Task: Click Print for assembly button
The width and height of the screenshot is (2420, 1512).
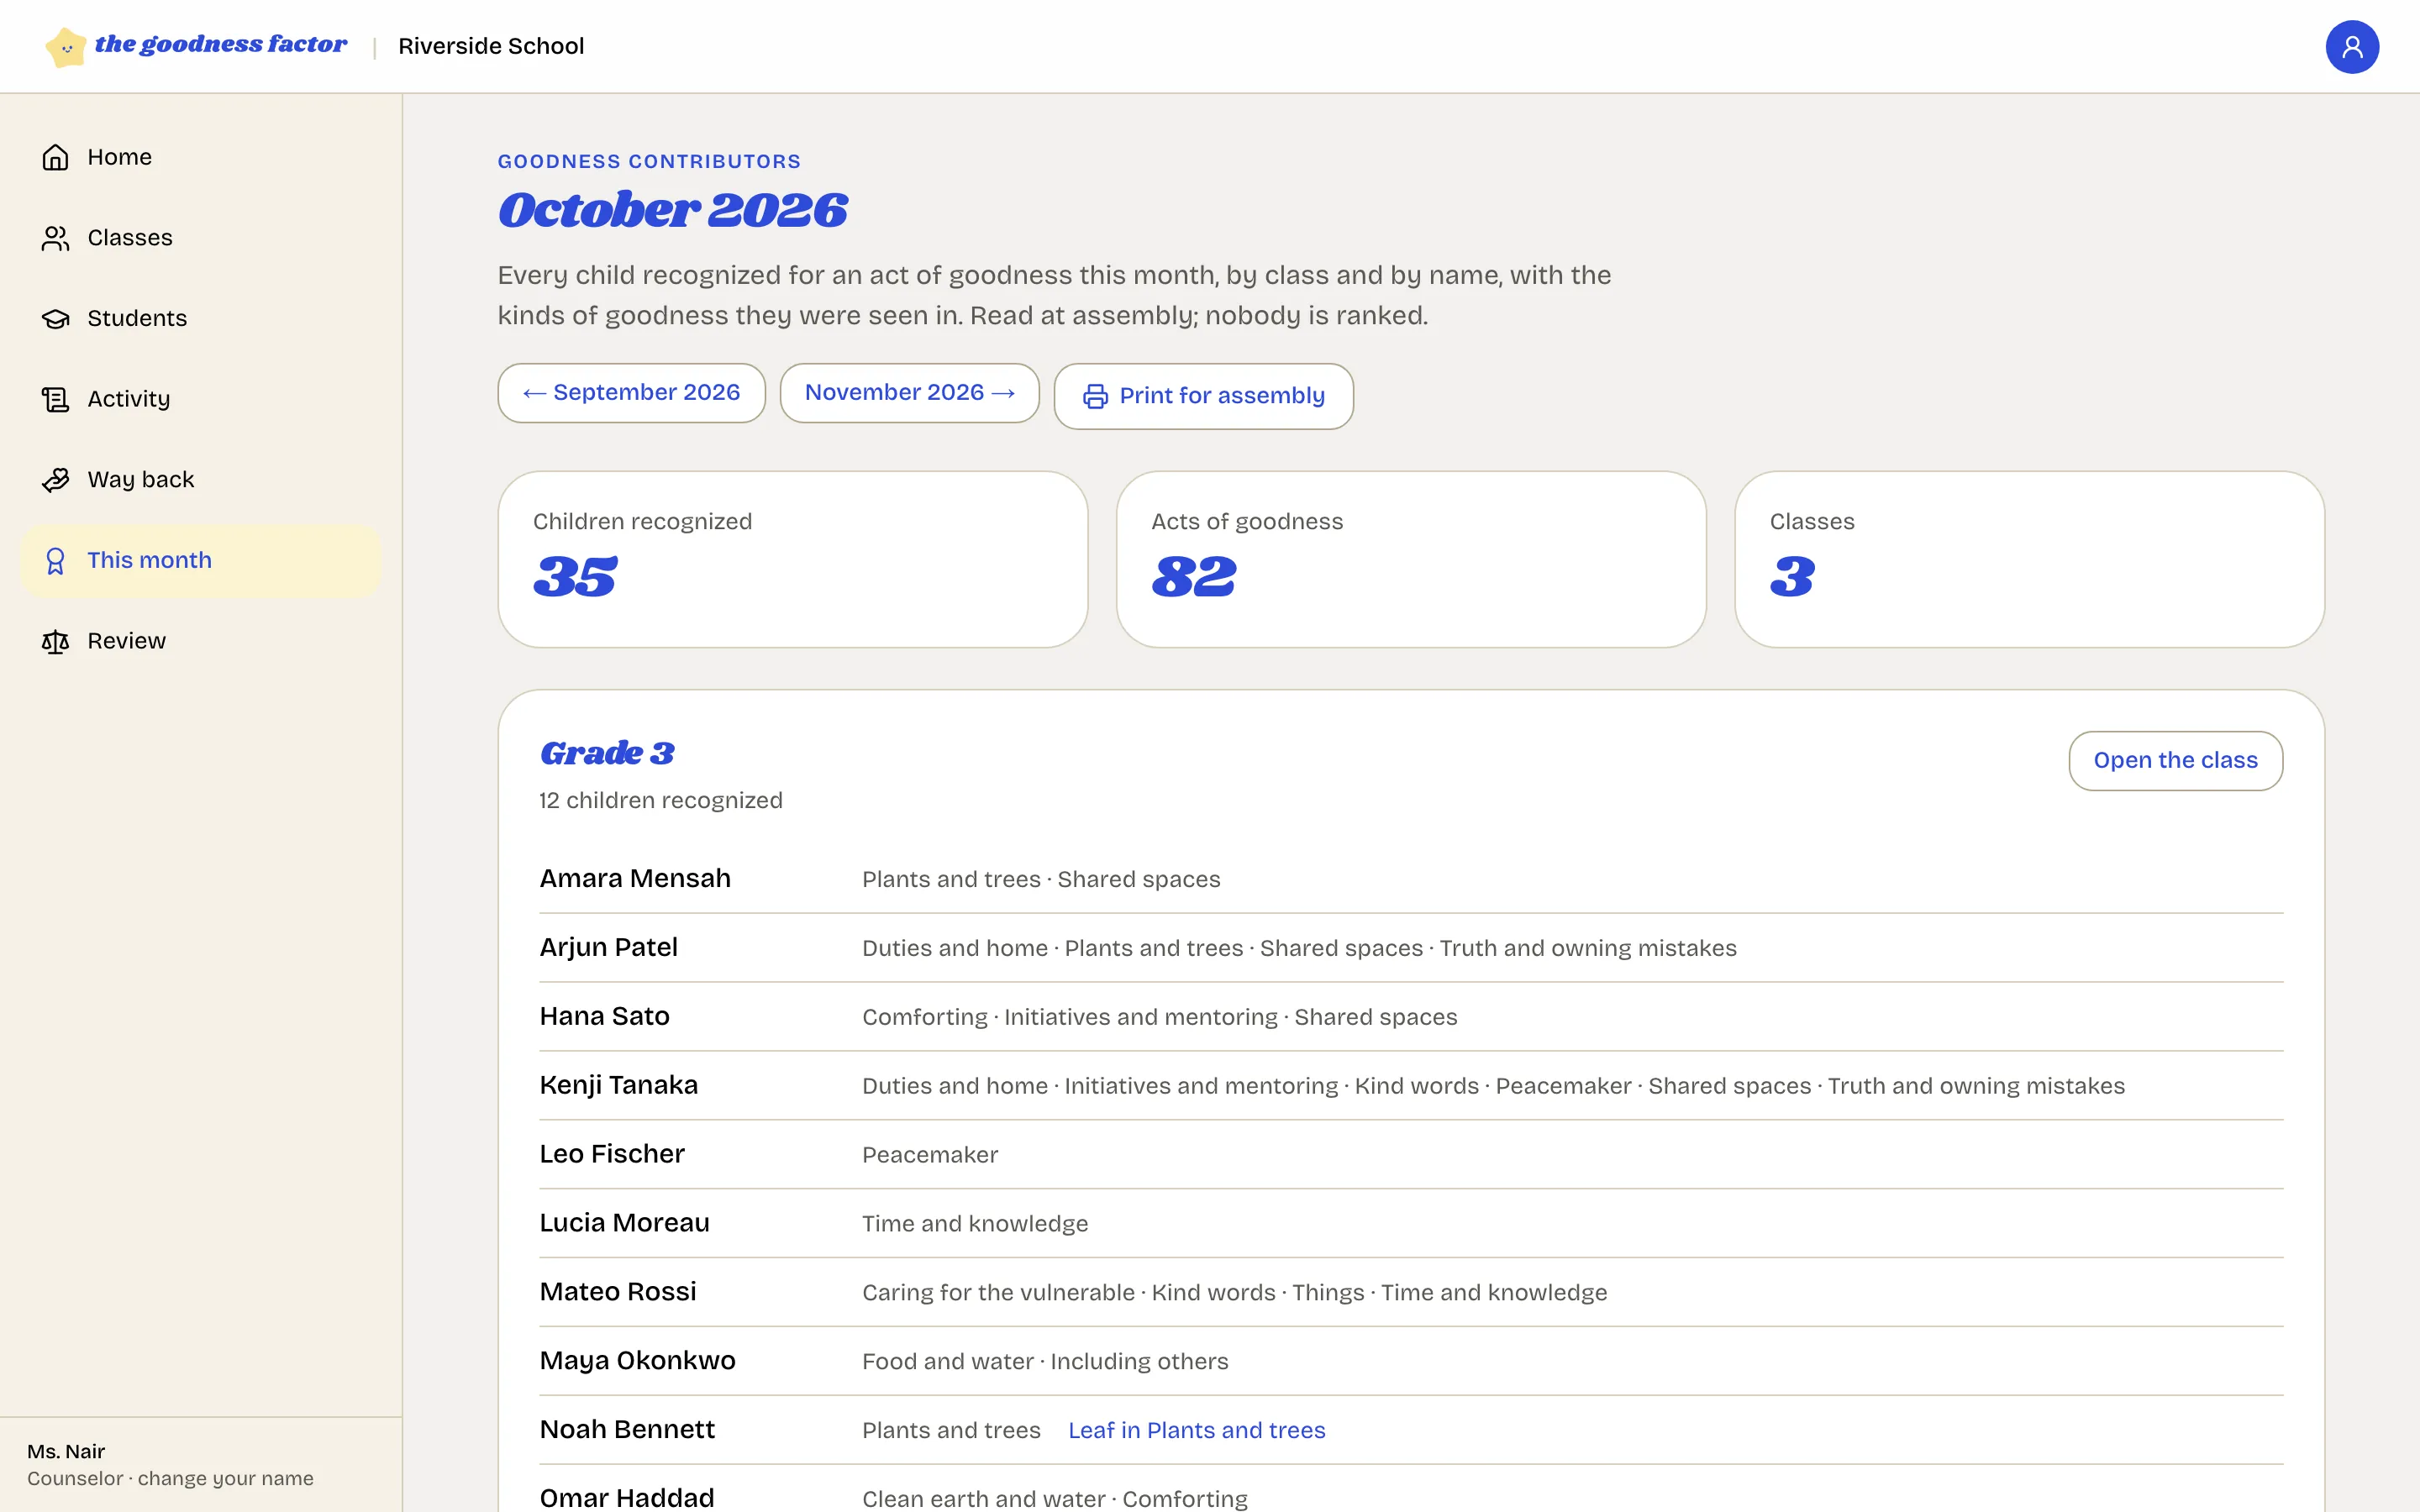Action: click(x=1203, y=396)
